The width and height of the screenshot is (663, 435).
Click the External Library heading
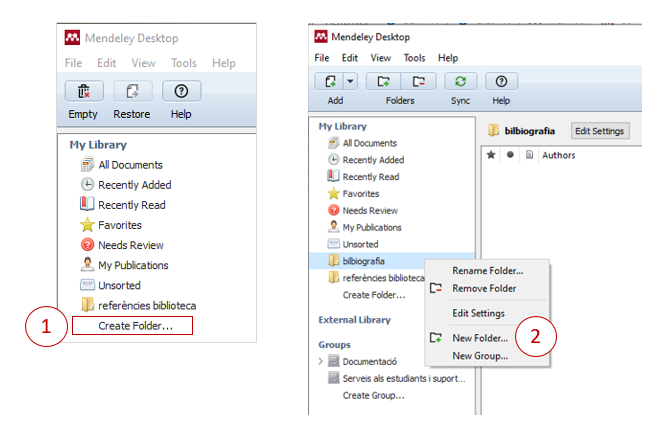tap(354, 320)
